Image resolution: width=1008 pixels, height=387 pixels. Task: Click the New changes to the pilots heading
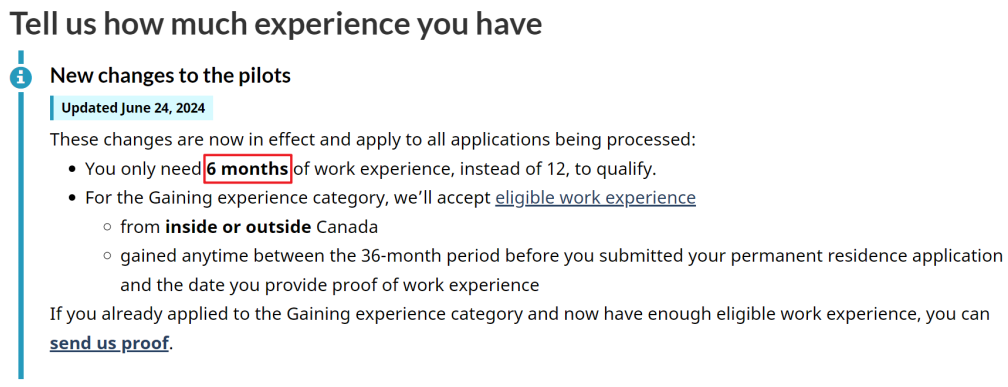[170, 75]
